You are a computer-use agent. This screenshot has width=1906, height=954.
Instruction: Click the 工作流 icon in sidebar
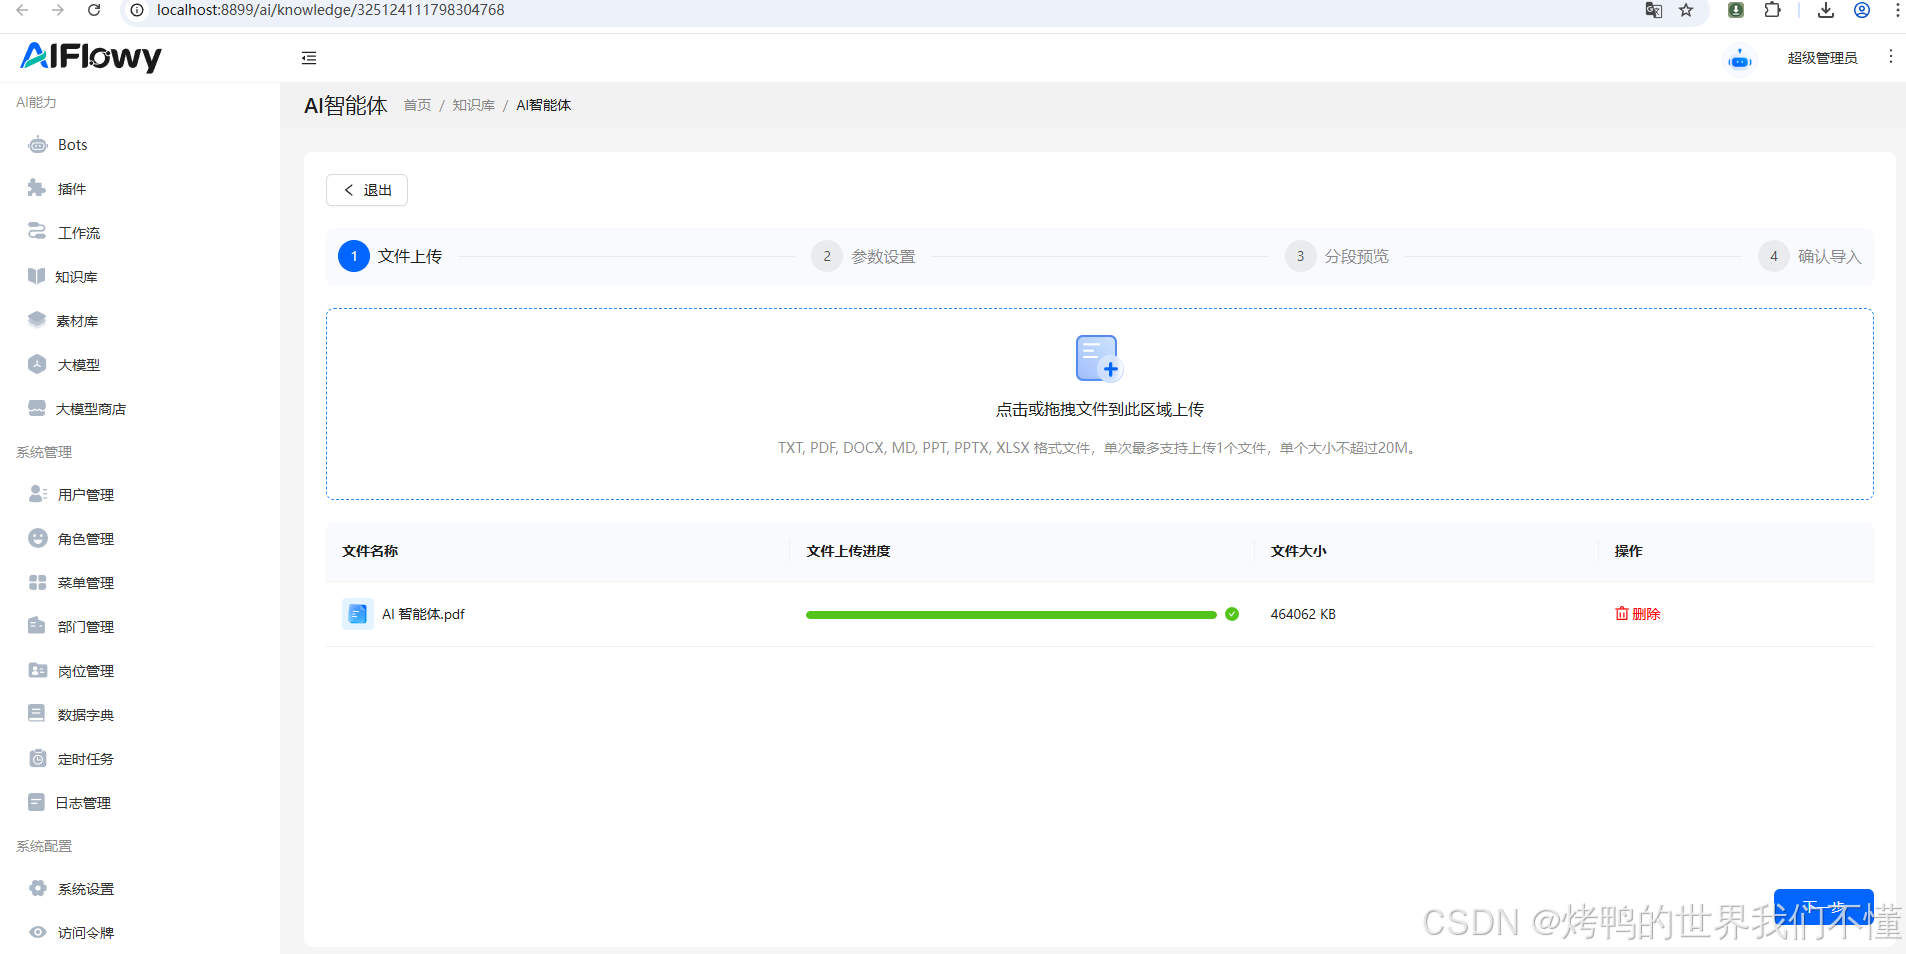click(37, 231)
